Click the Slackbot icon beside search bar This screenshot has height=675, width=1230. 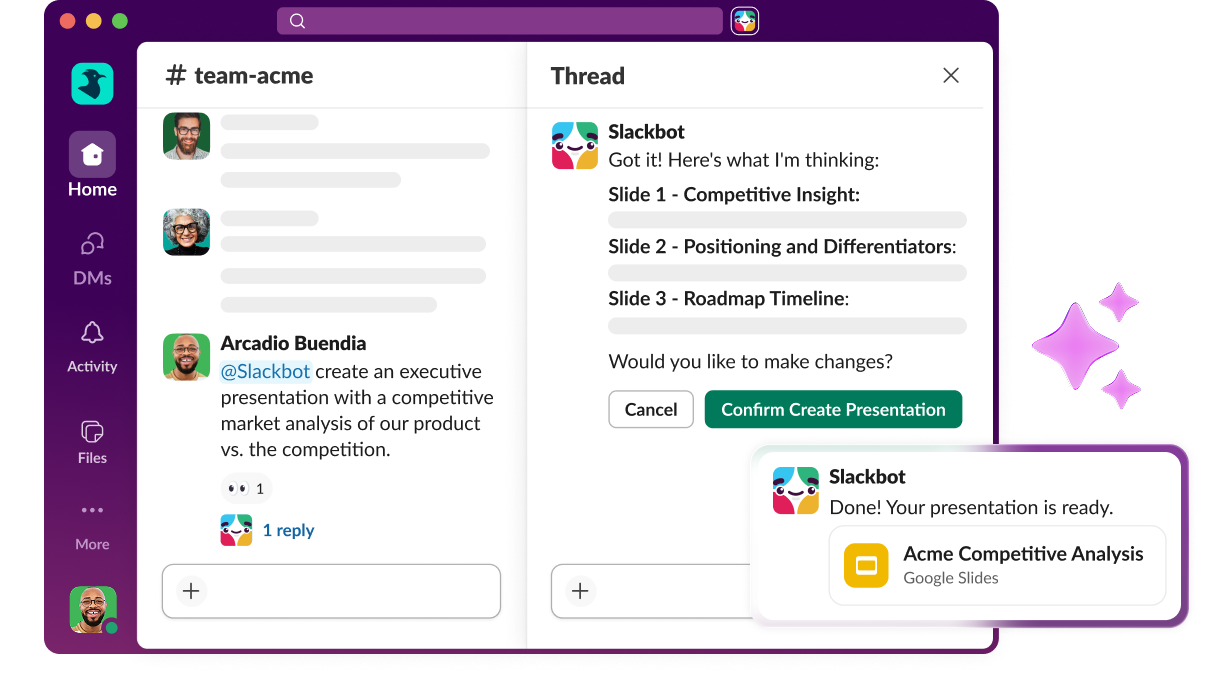(x=745, y=21)
